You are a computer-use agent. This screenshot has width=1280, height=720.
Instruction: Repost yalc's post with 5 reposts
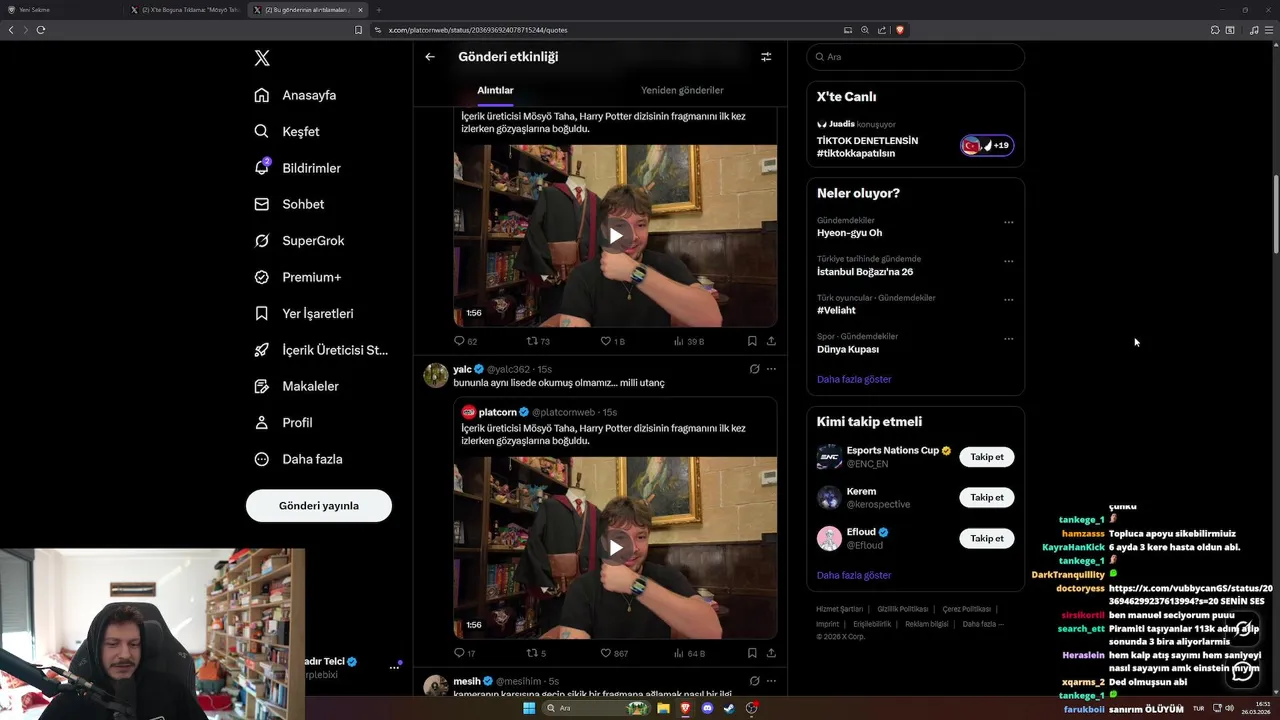[536, 653]
